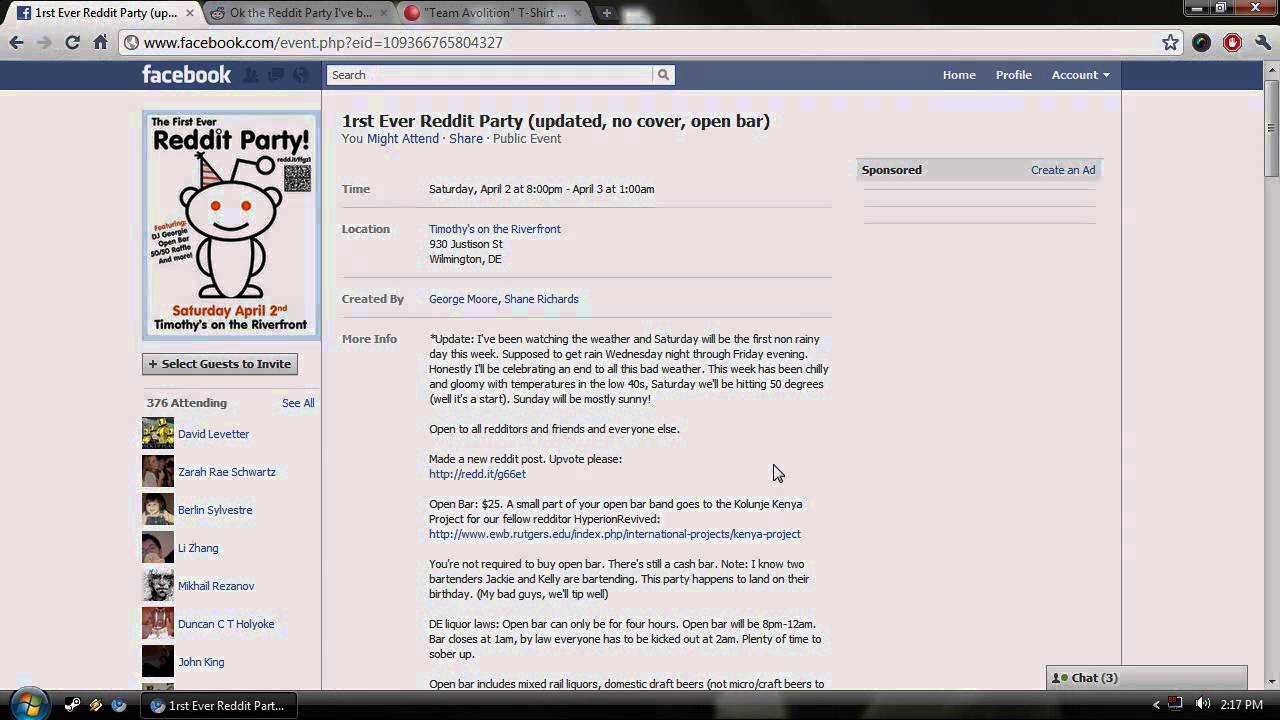Click the browser forward arrow
The height and width of the screenshot is (720, 1280).
[44, 42]
